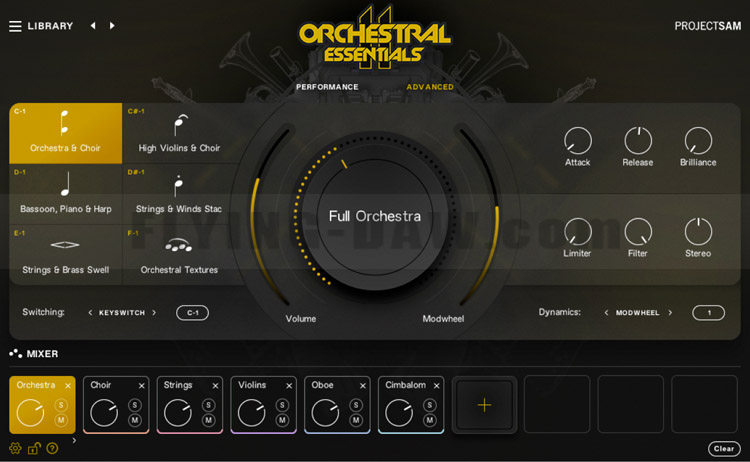Viewport: 750px width, 462px height.
Task: Select the Bassoon, Piano & Harp articulation
Action: [x=66, y=194]
